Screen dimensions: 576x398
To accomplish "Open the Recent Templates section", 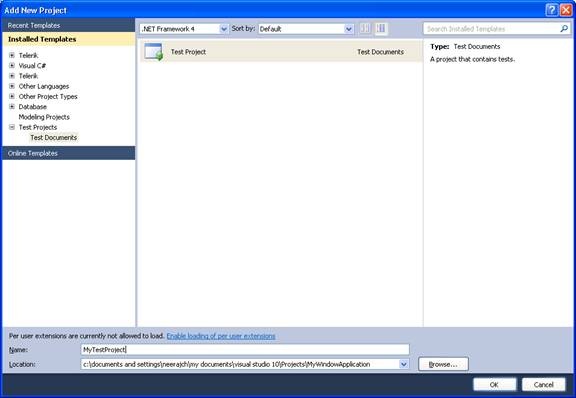I will pos(69,25).
